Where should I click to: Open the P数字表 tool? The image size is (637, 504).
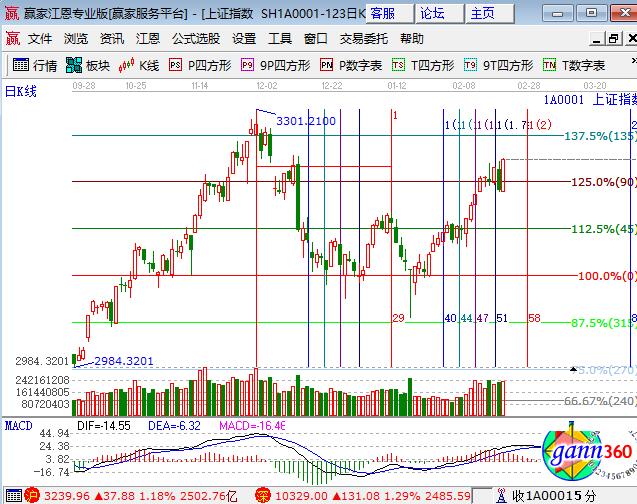coord(352,65)
